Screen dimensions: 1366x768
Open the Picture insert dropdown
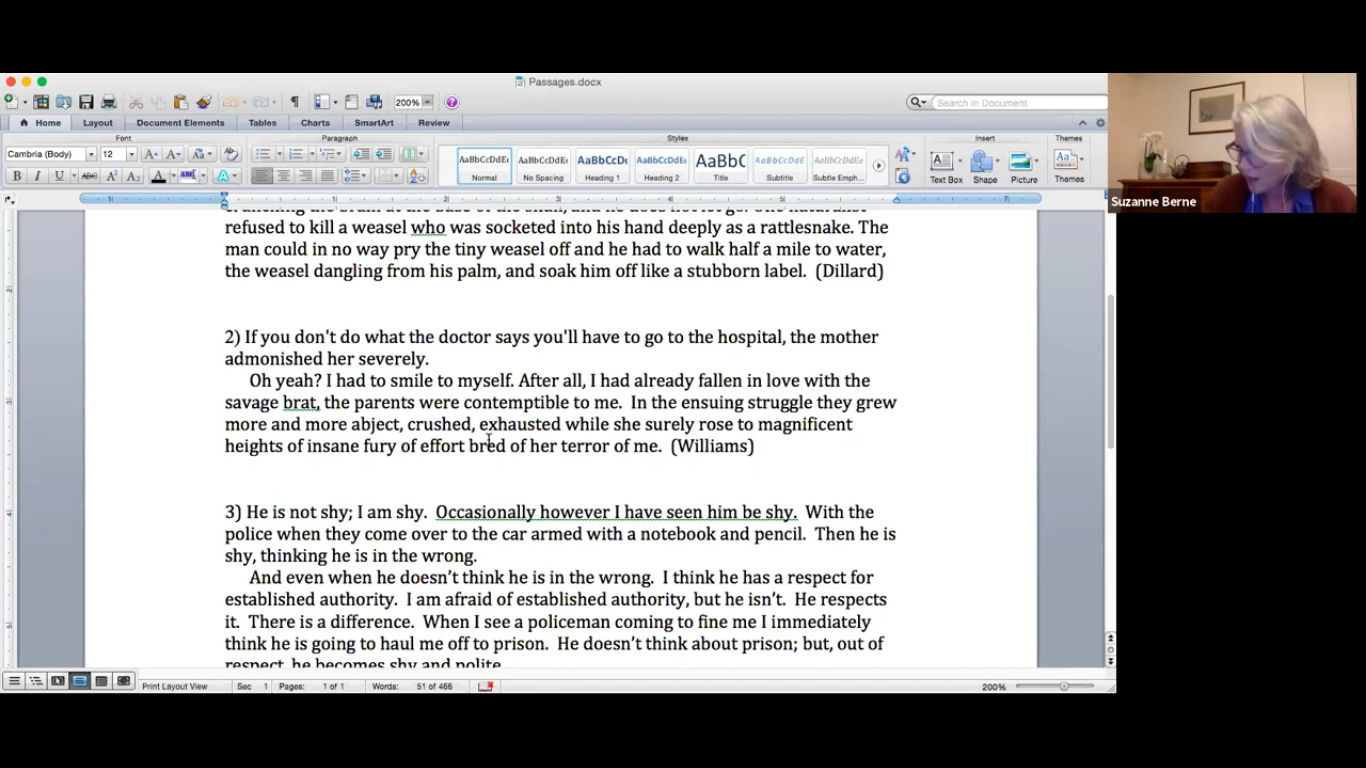1037,161
